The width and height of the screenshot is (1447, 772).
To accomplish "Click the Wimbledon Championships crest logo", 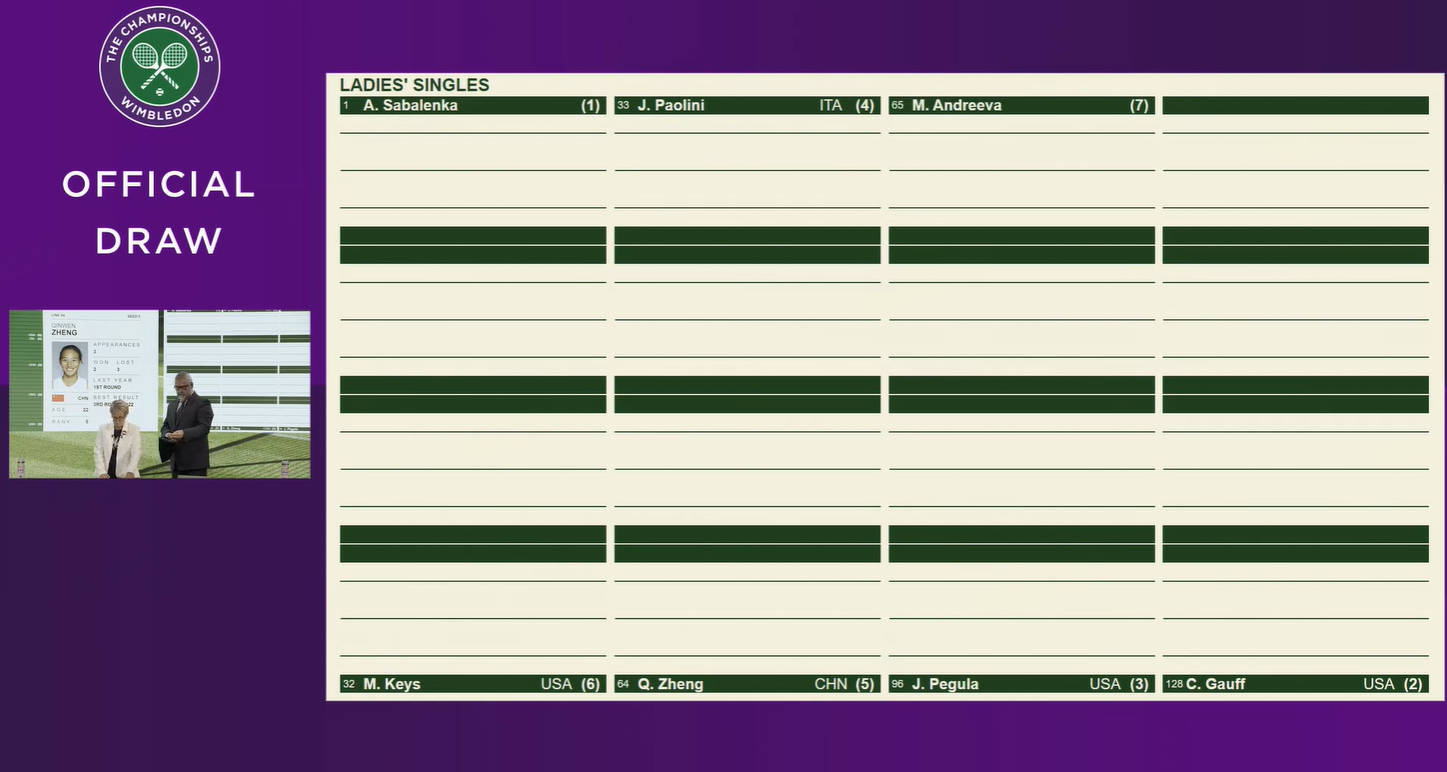I will [160, 66].
